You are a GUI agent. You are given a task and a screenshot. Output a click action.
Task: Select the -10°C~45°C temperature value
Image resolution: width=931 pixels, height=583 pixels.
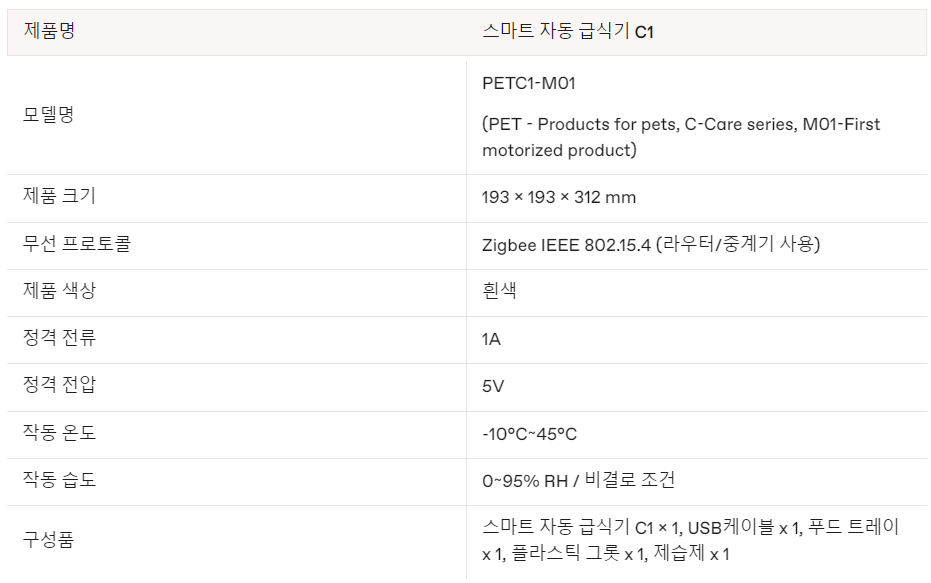(529, 434)
